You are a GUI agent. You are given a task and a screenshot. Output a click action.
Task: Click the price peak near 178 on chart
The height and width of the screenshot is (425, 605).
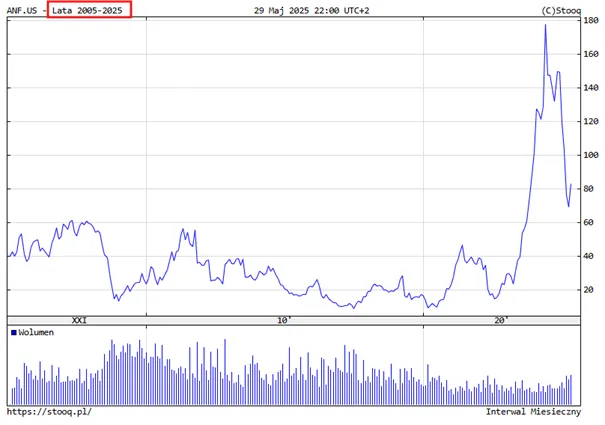coord(545,25)
